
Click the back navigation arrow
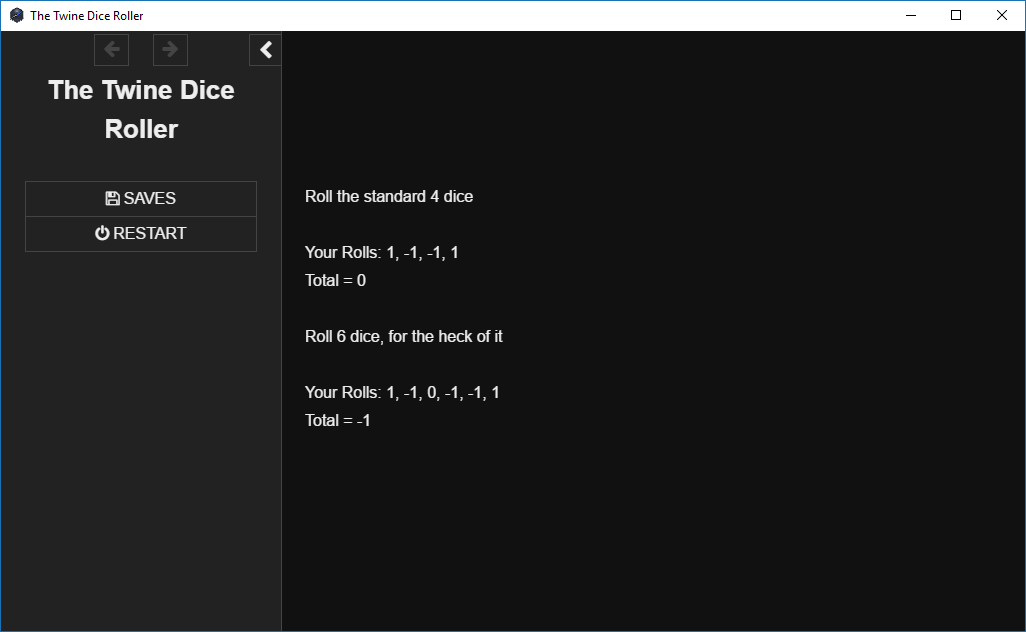pos(111,49)
